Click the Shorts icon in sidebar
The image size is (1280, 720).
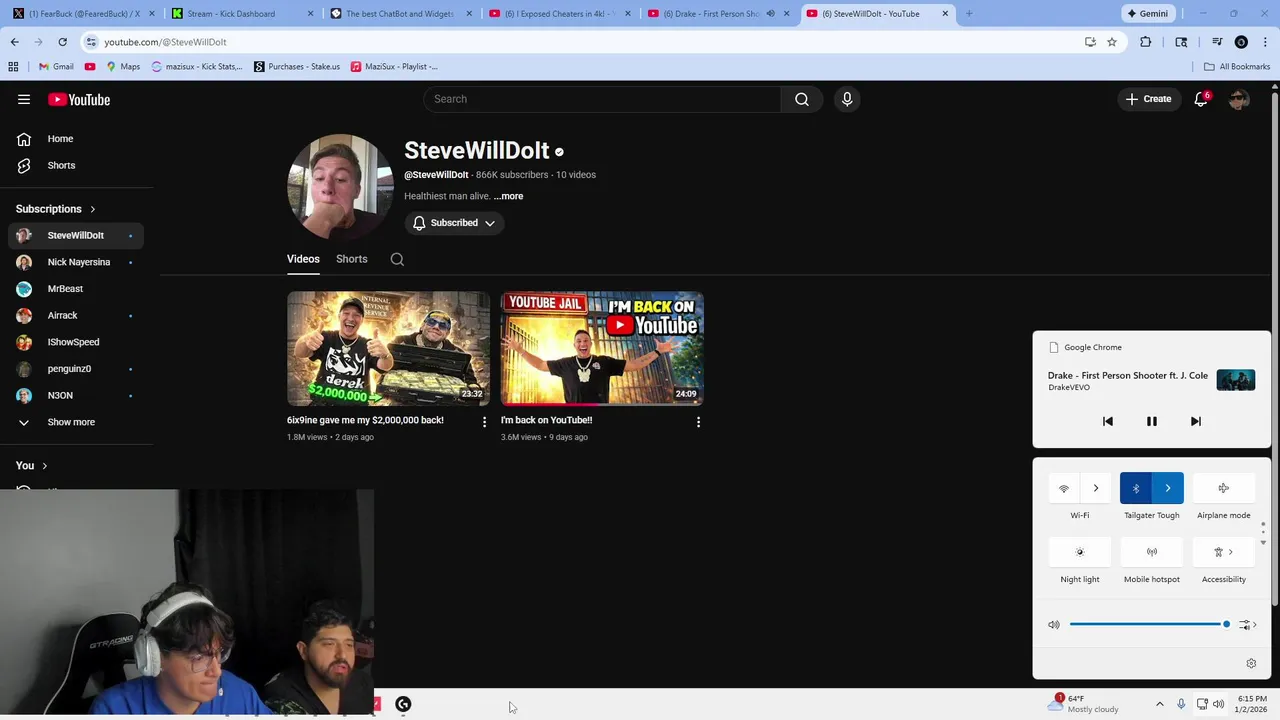click(24, 165)
